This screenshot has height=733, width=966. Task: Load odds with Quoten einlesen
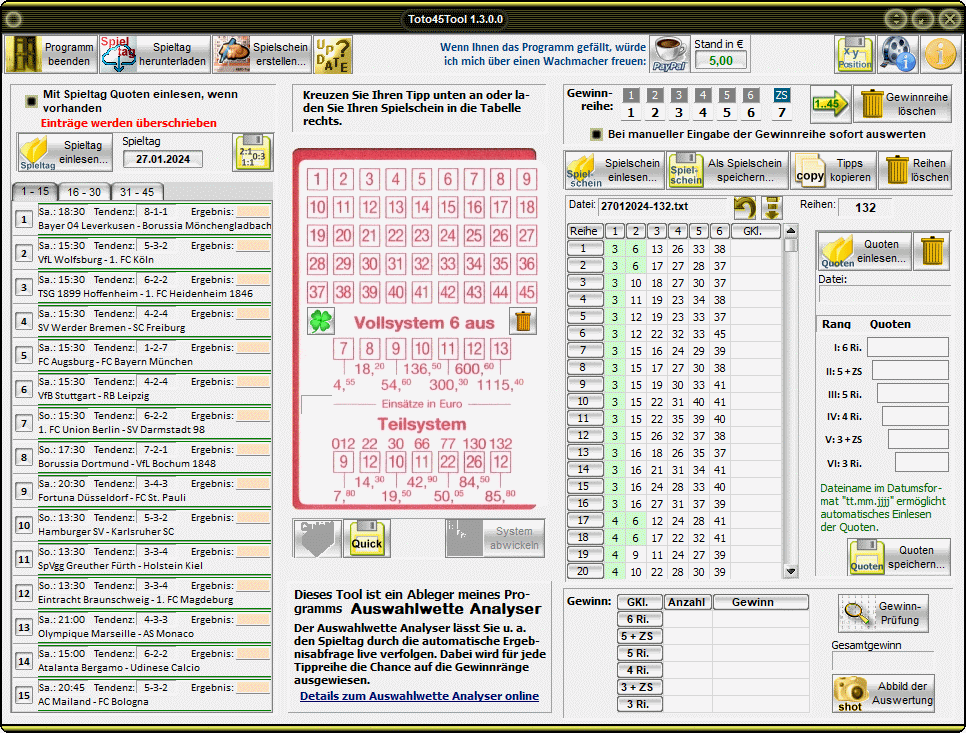tap(866, 251)
